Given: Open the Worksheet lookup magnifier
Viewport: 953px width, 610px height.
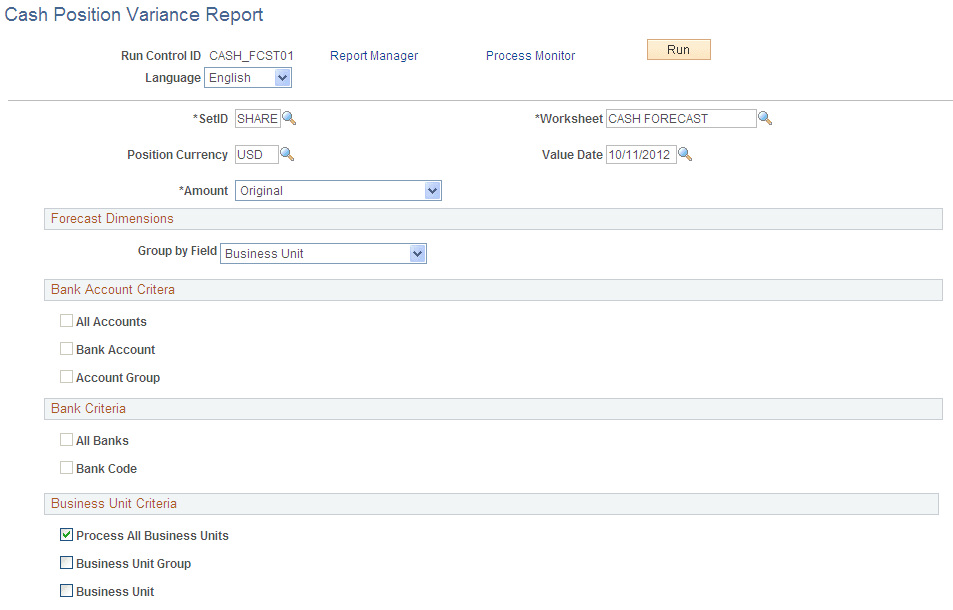Looking at the screenshot, I should [x=765, y=118].
